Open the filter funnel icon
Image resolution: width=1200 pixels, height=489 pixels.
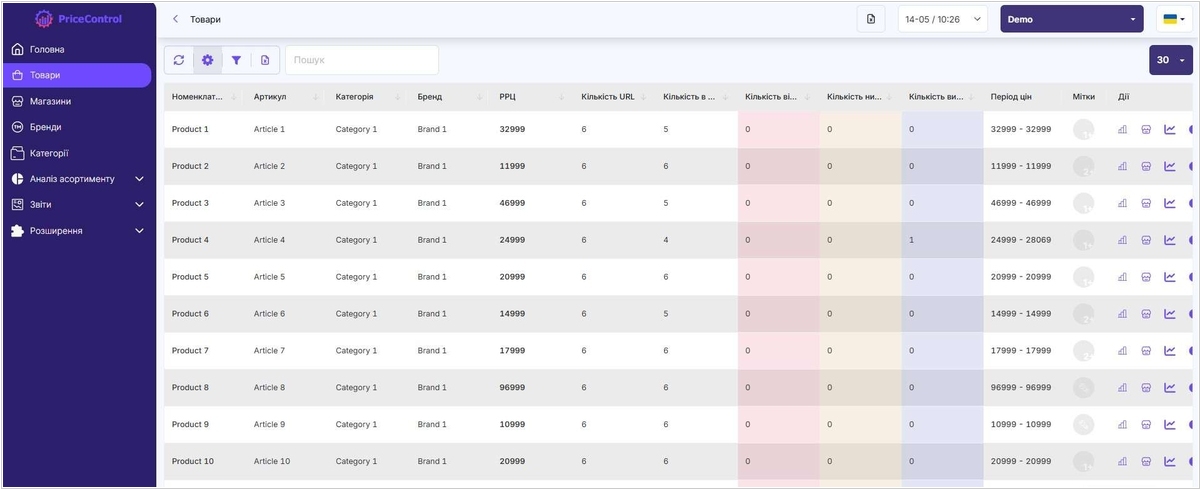coord(237,60)
